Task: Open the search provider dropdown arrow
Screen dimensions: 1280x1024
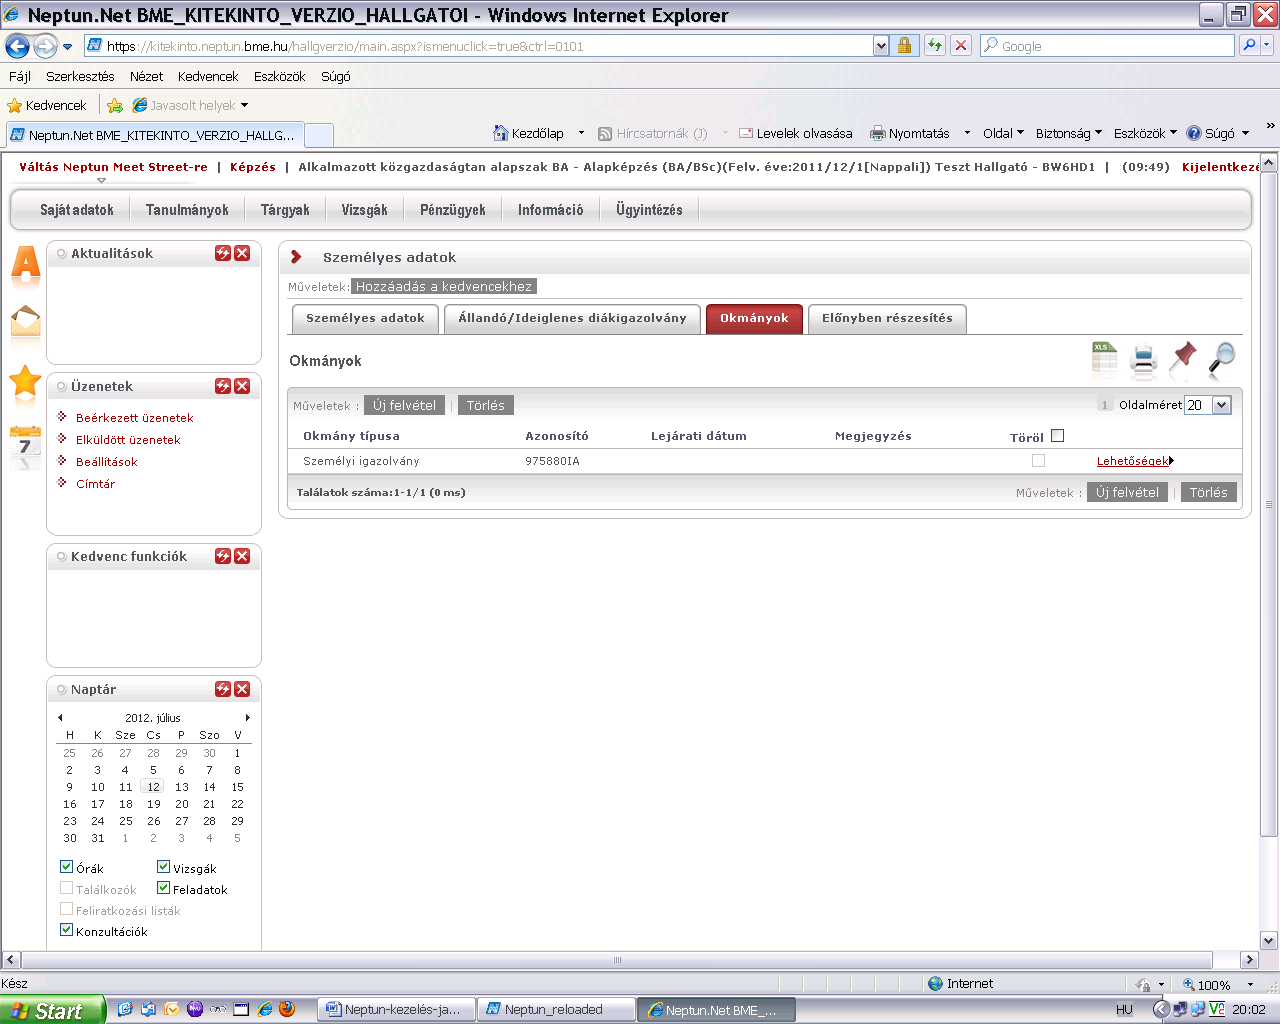Action: (1266, 45)
